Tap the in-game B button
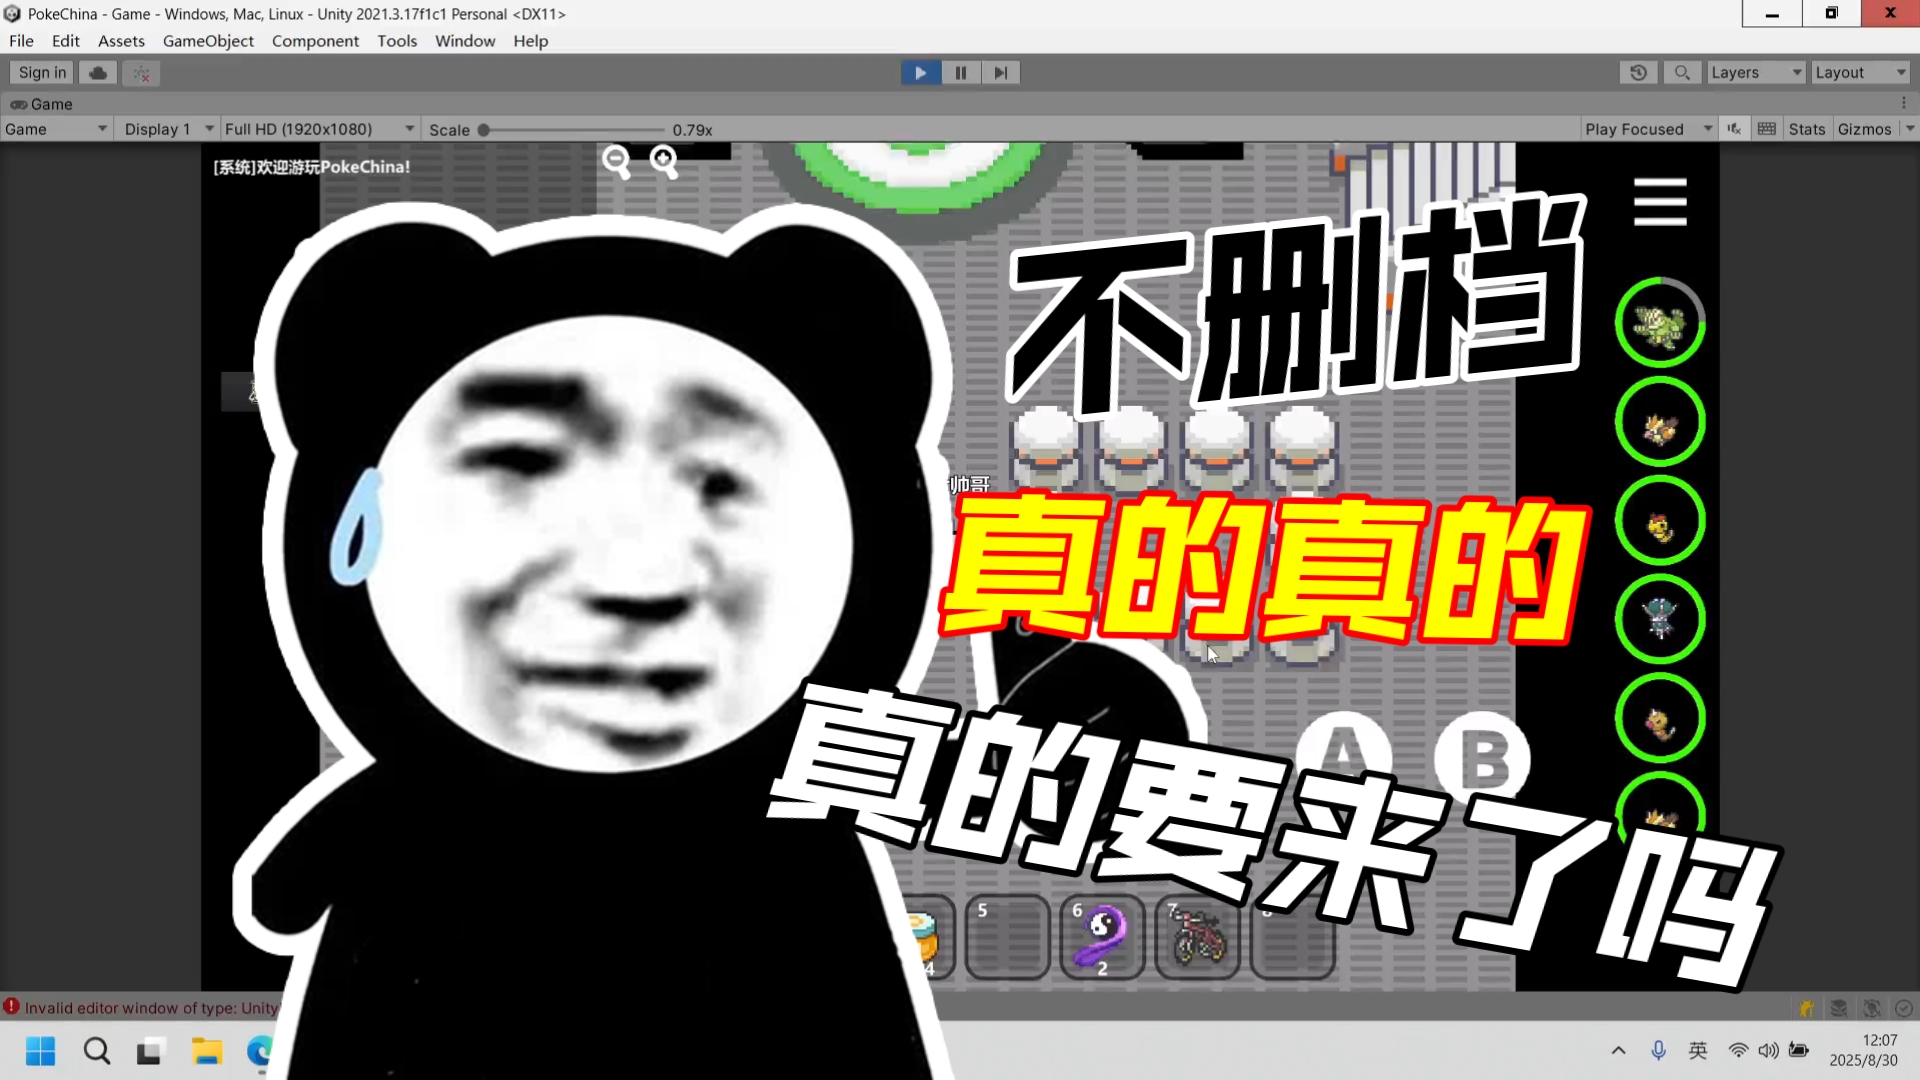 coord(1482,760)
